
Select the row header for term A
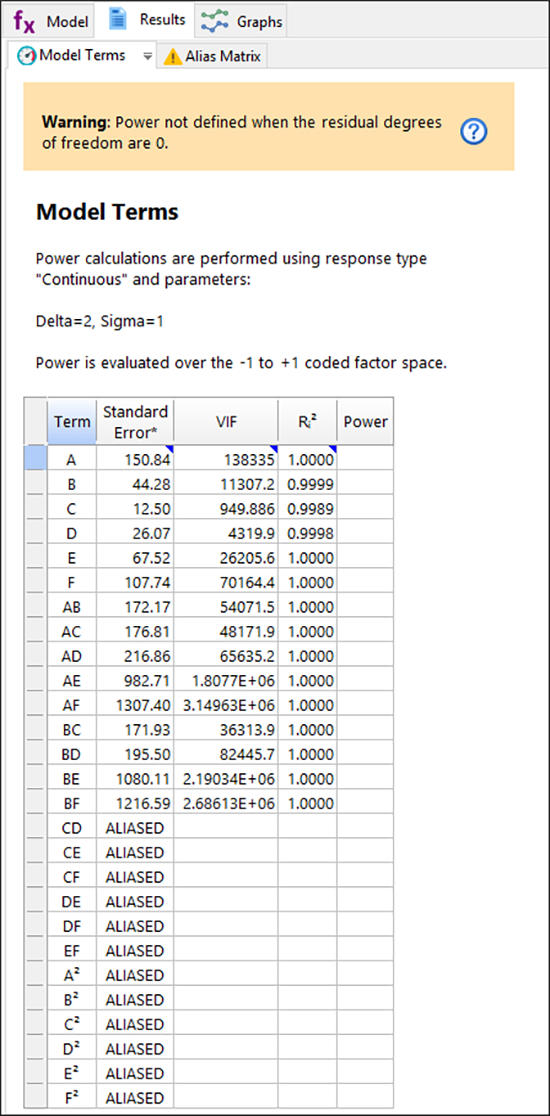point(36,459)
